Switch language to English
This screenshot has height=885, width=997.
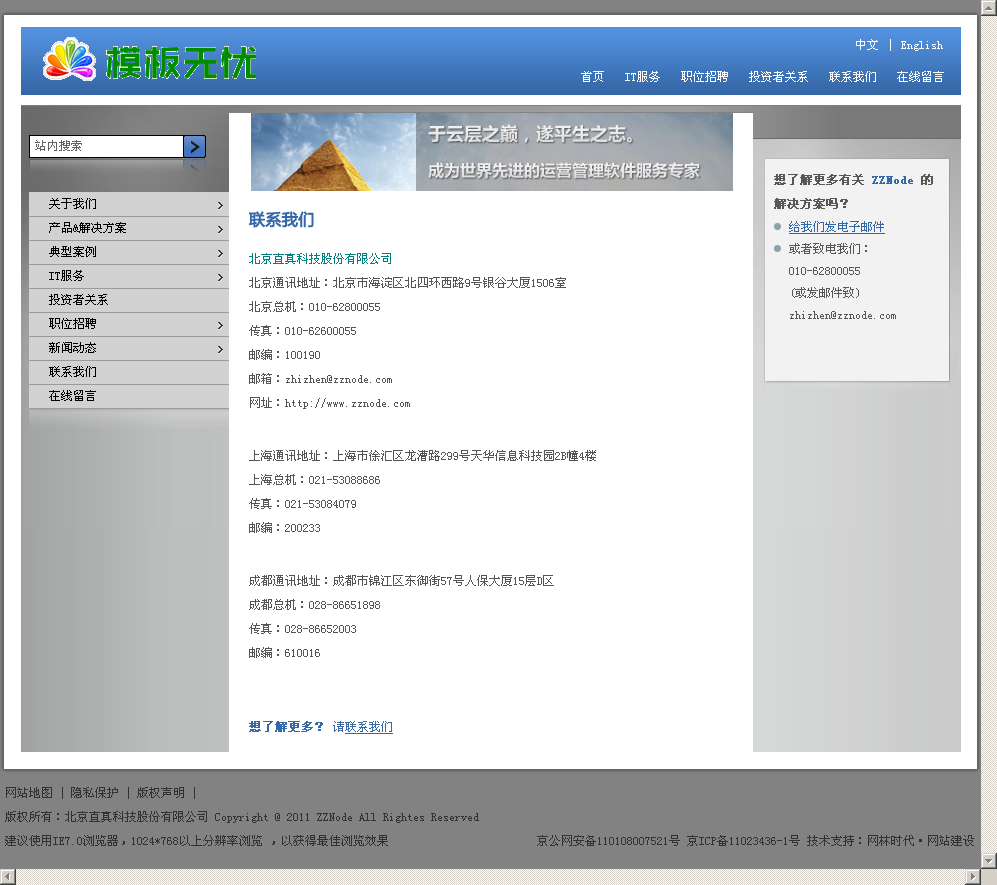tap(921, 45)
